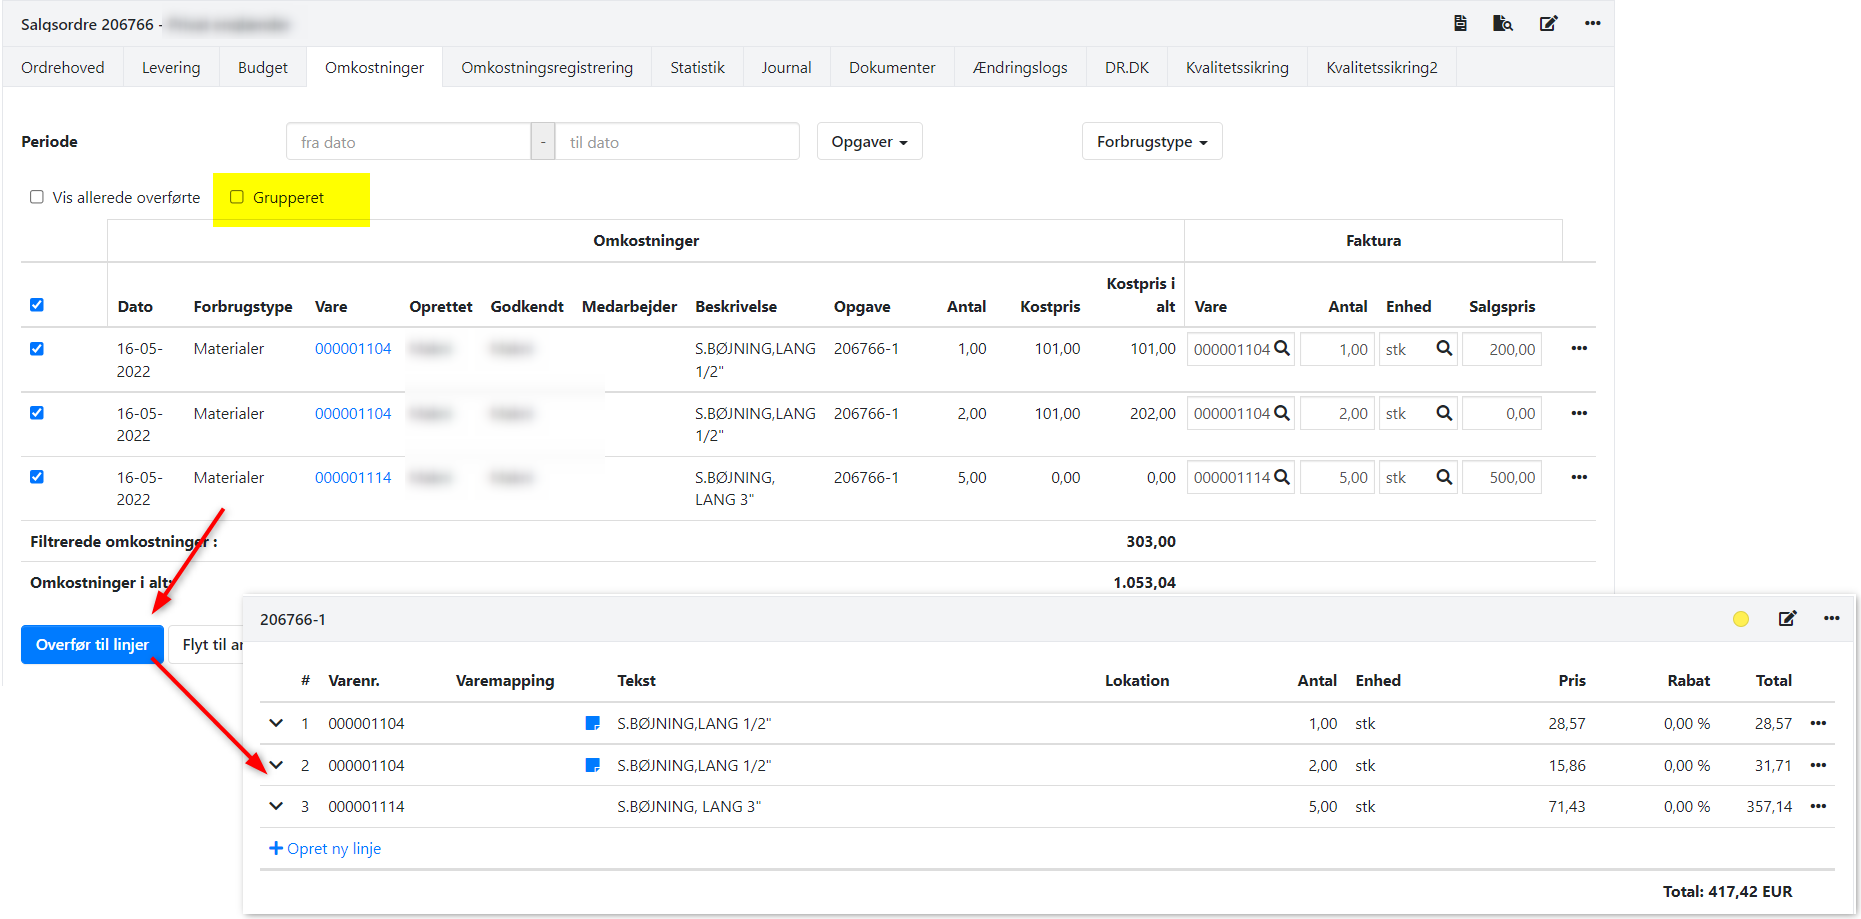Open the Ændringslogs tab
This screenshot has height=919, width=1861.
pyautogui.click(x=1020, y=68)
